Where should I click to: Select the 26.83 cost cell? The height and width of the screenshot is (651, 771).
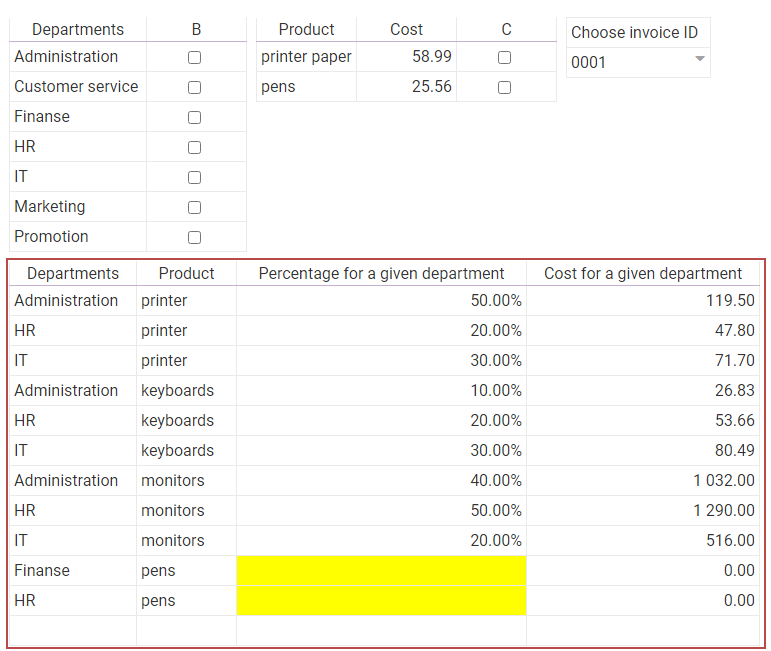643,390
